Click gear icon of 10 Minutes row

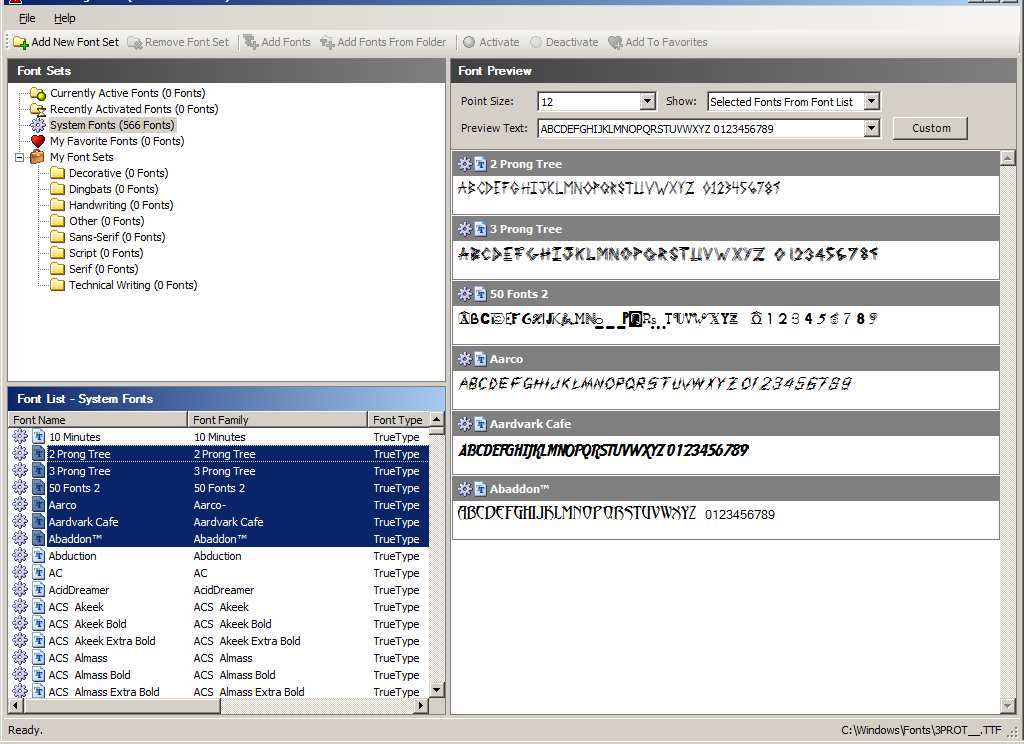click(20, 436)
